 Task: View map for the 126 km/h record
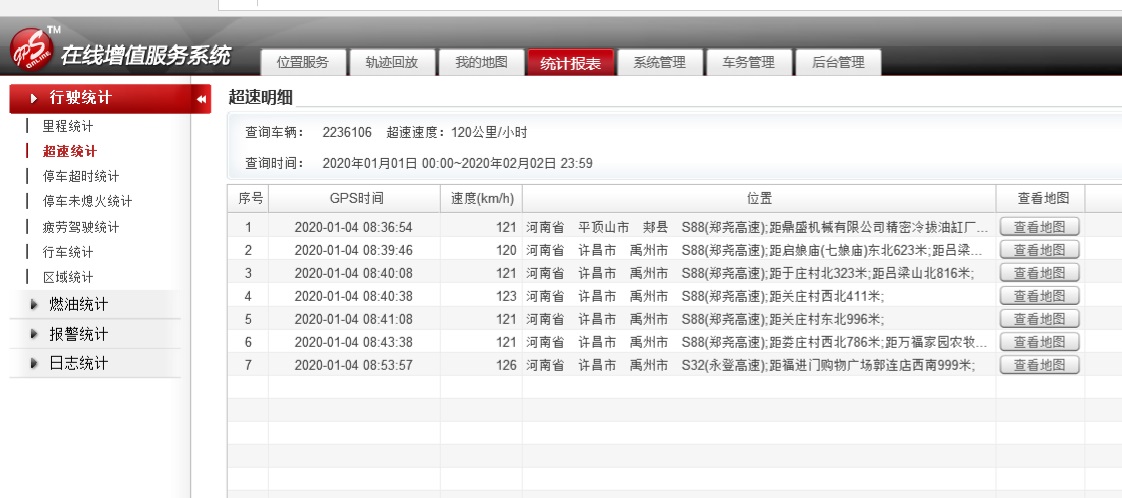[1040, 365]
